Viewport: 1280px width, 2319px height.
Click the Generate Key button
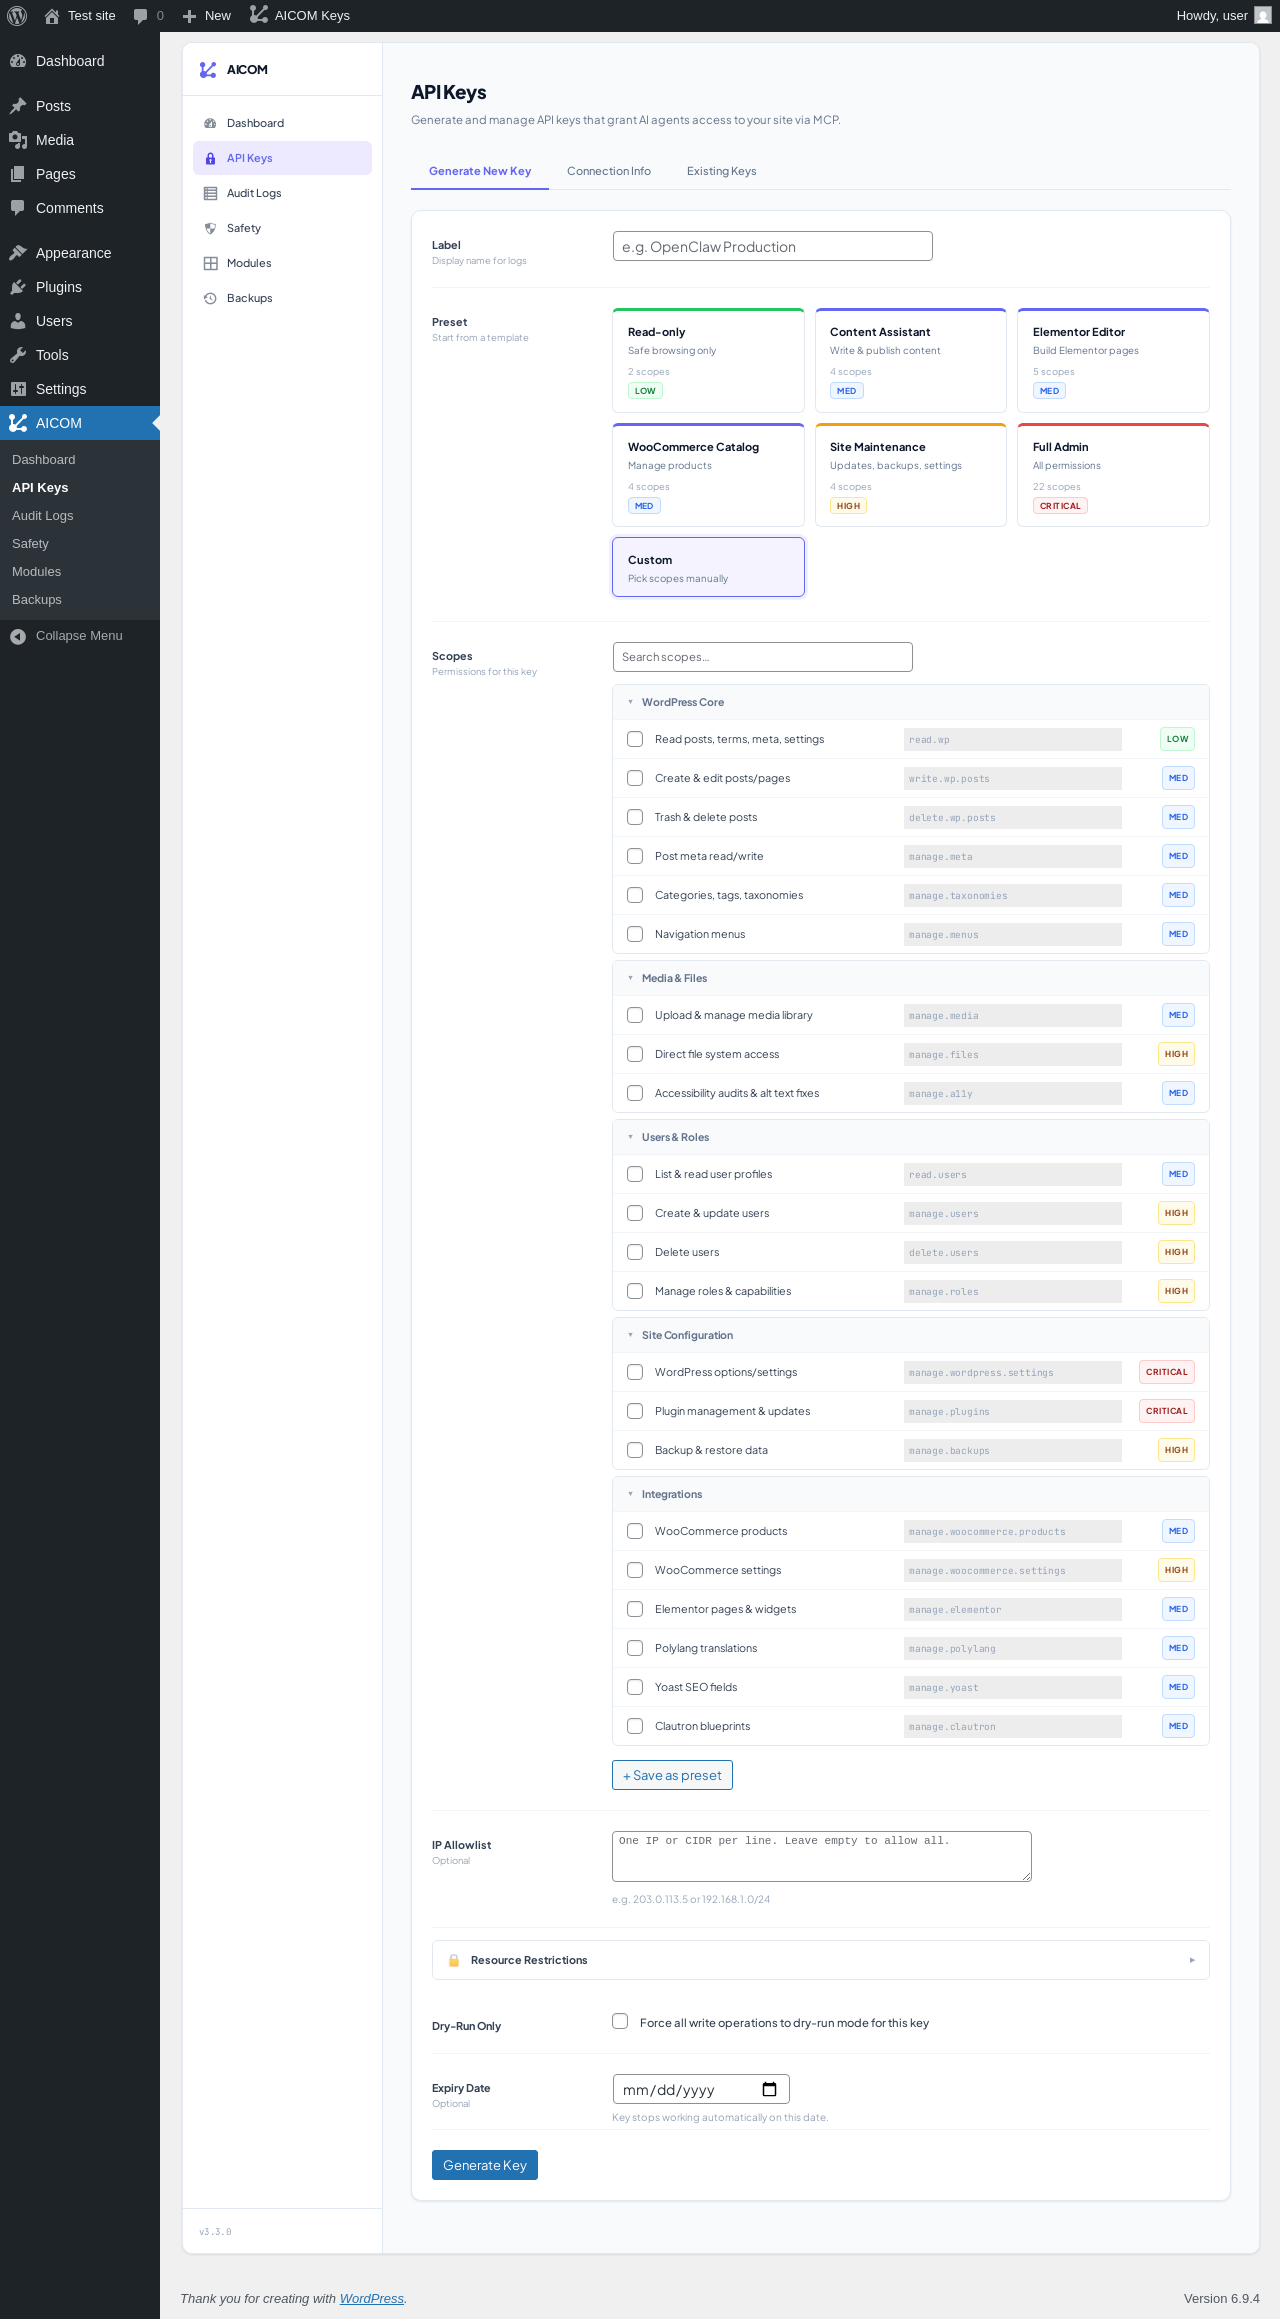(x=485, y=2165)
